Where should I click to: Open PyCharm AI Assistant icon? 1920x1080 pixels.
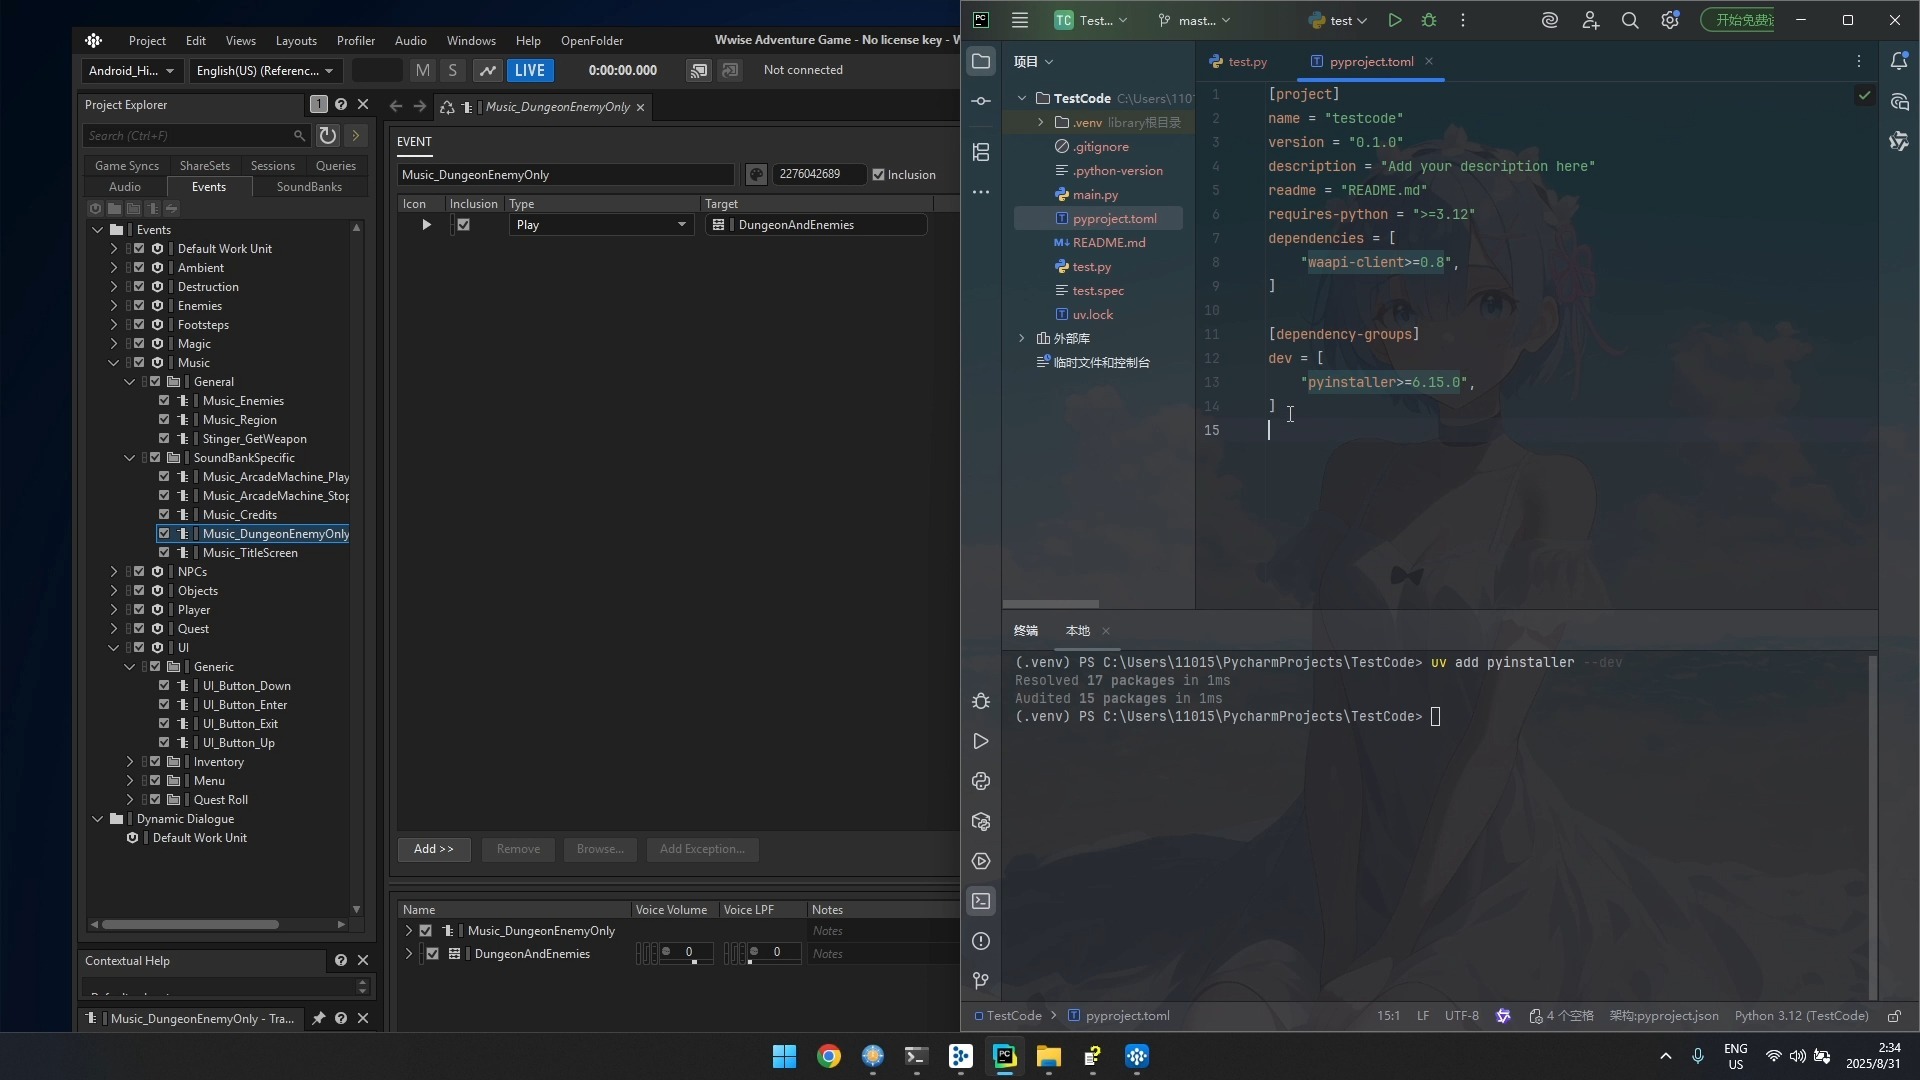click(x=1899, y=102)
